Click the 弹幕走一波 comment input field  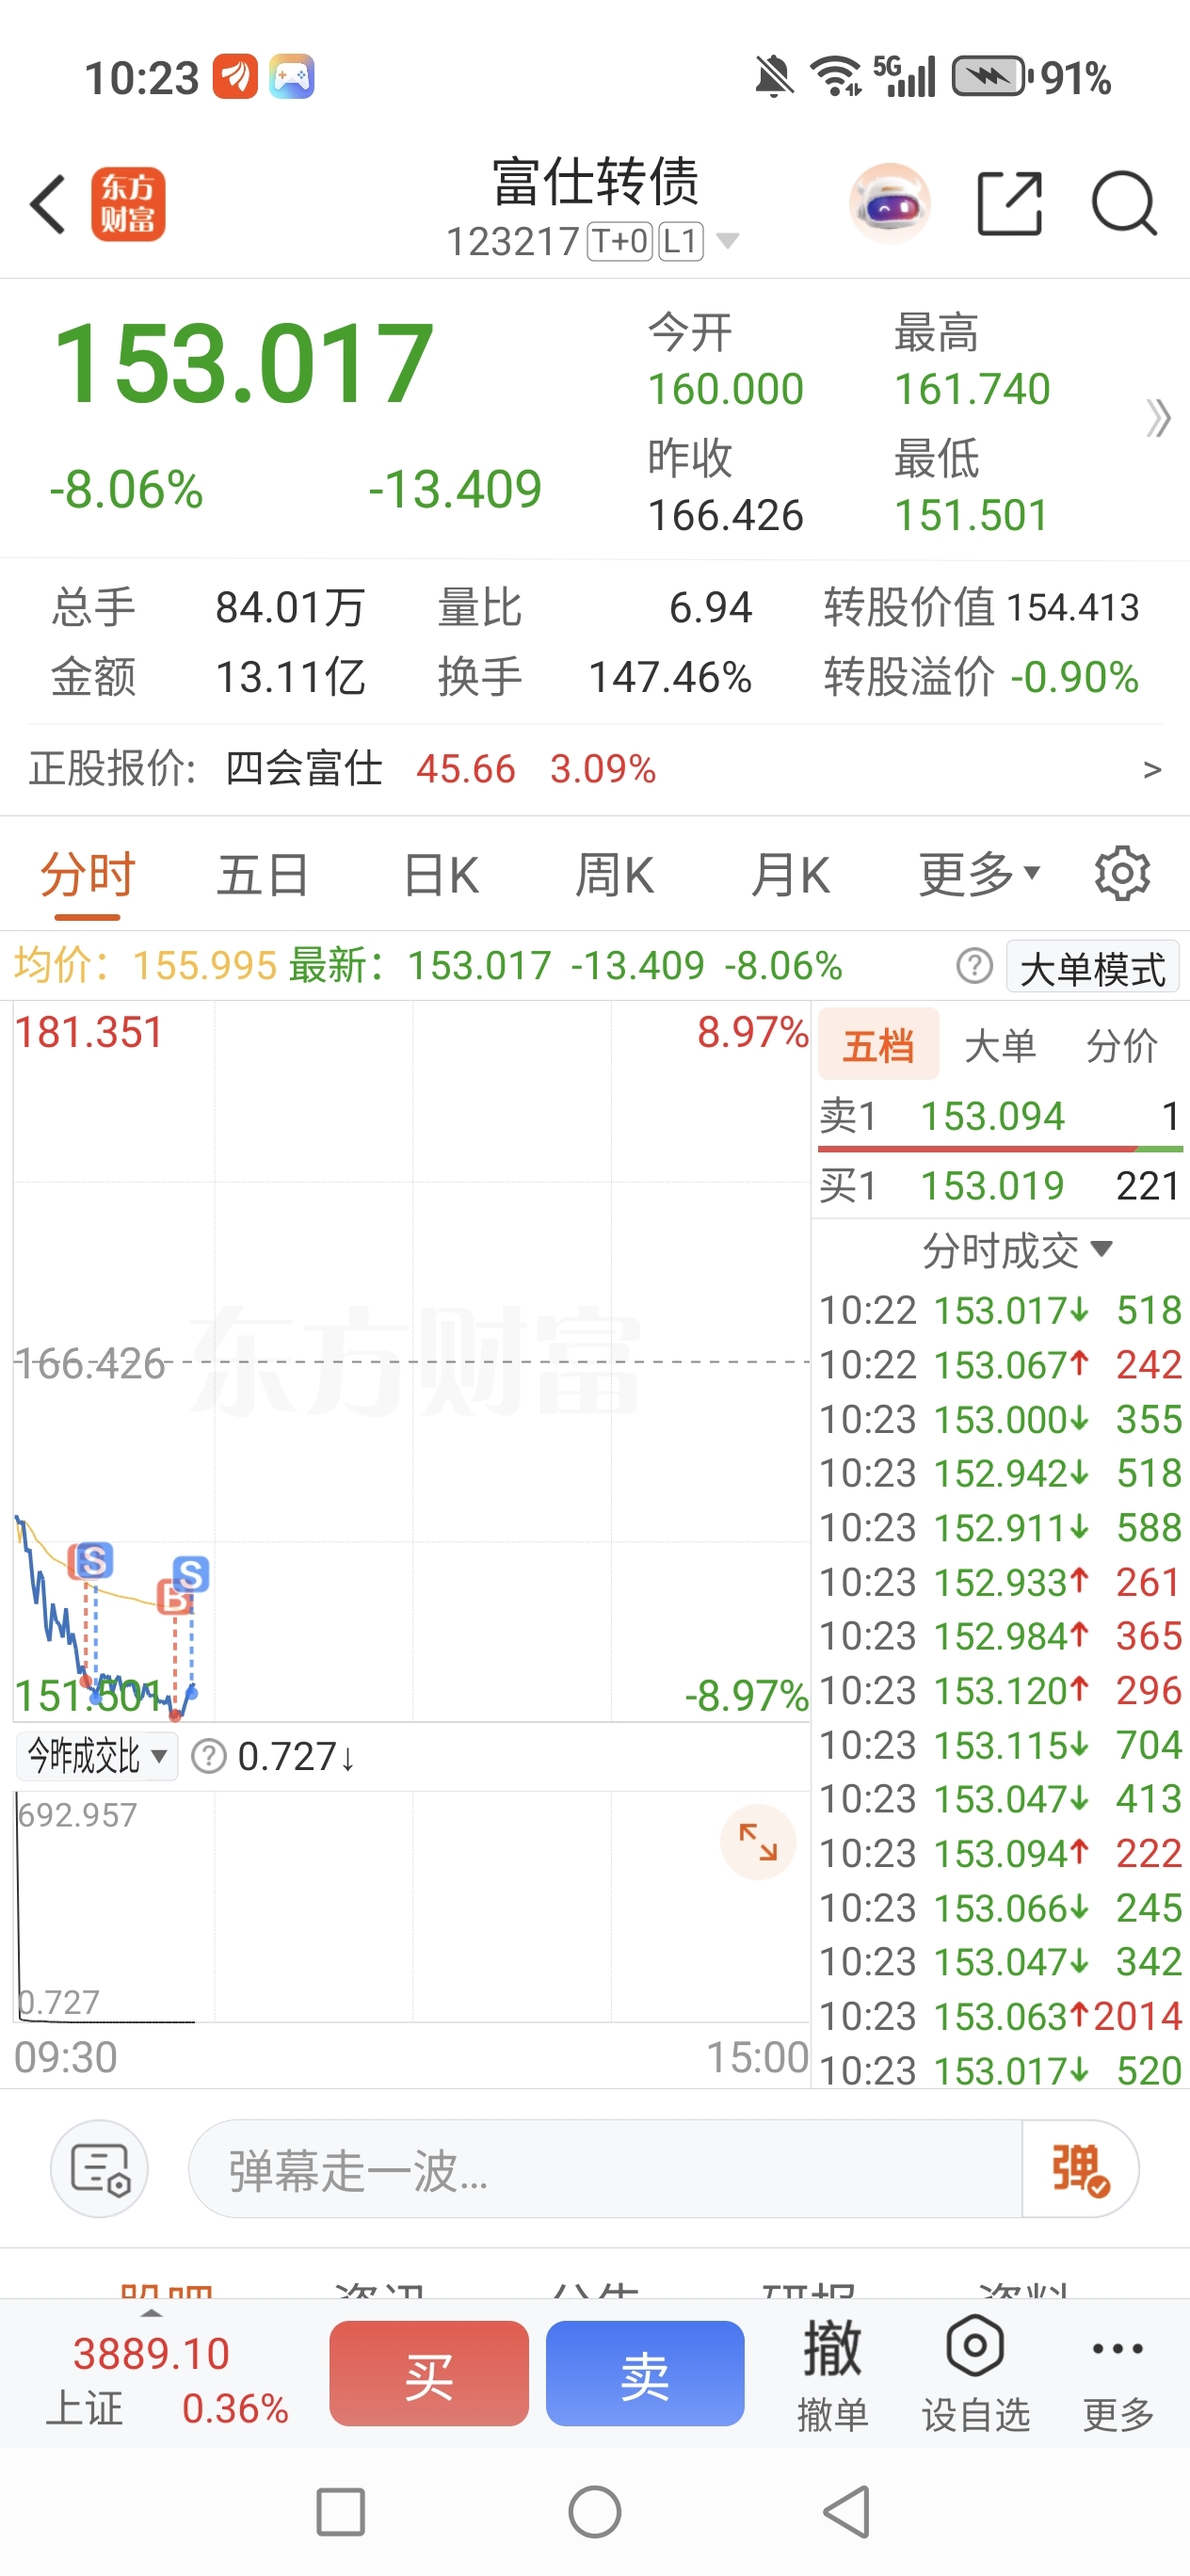[605, 2169]
